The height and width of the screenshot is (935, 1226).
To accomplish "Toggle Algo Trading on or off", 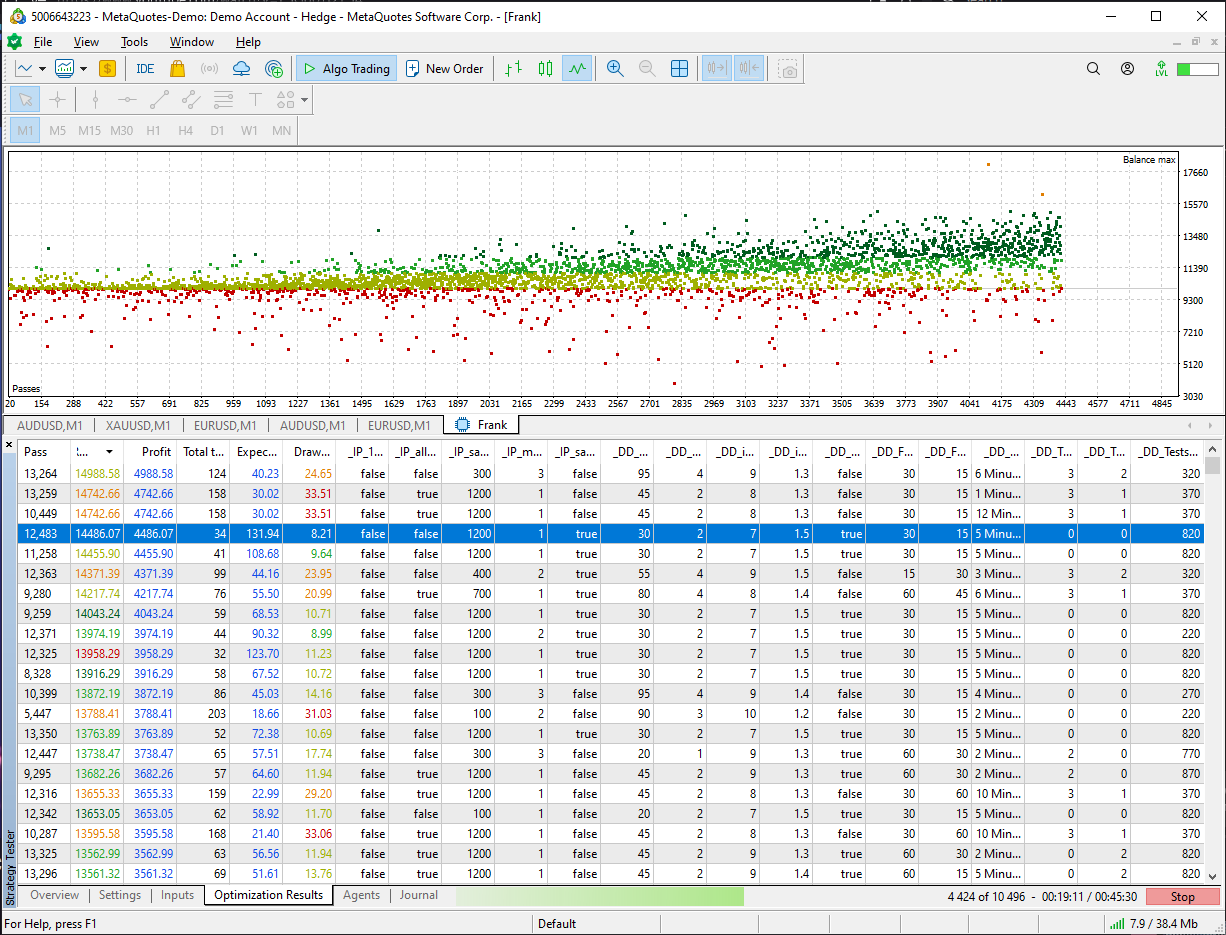I will click(346, 69).
